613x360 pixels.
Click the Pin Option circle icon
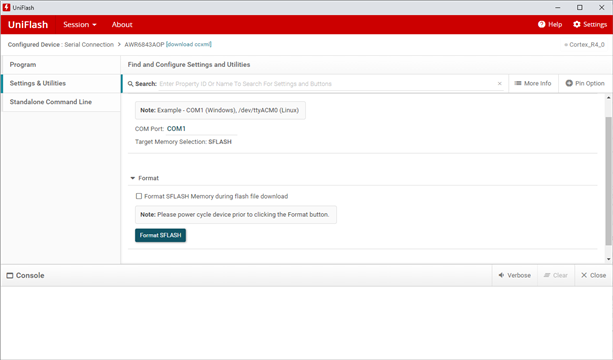tap(569, 83)
